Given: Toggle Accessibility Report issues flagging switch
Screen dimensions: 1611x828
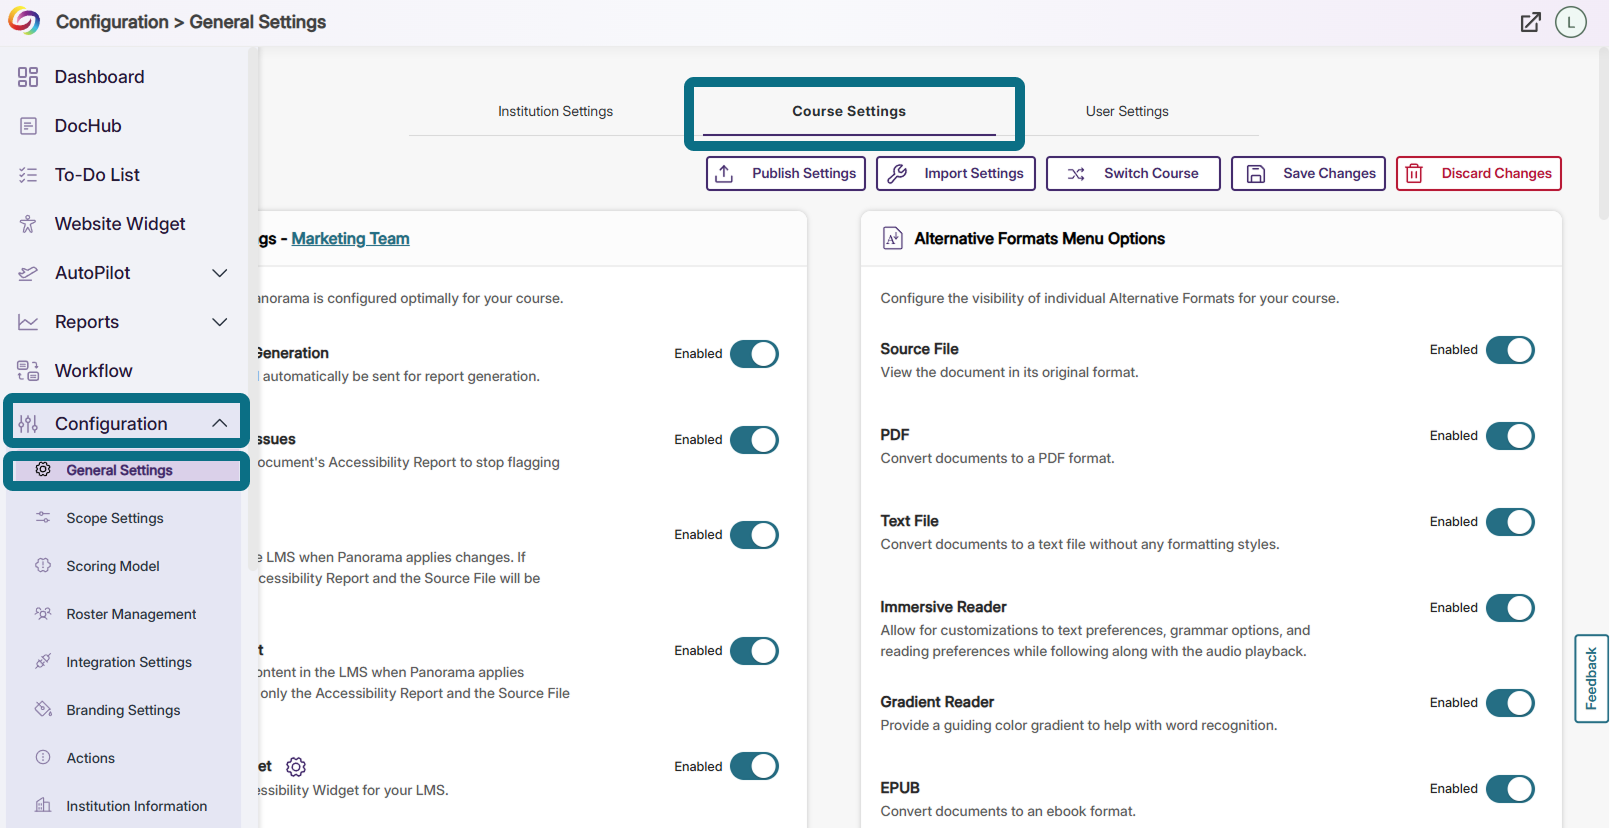Looking at the screenshot, I should tap(754, 440).
